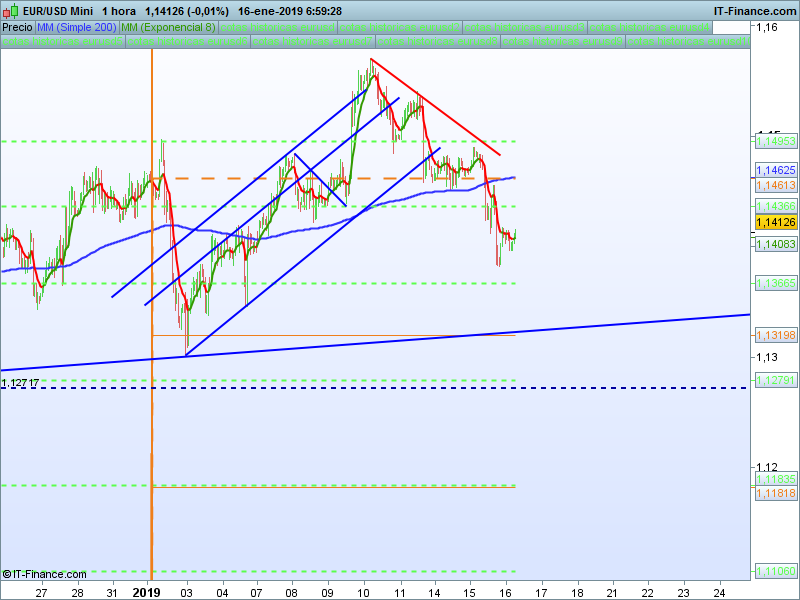Click the 27 date on the time axis

coord(41,593)
